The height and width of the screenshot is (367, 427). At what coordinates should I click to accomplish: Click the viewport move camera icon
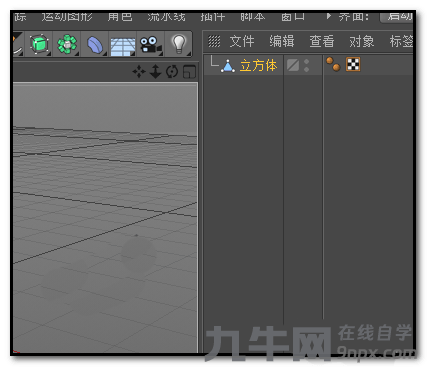pos(139,72)
